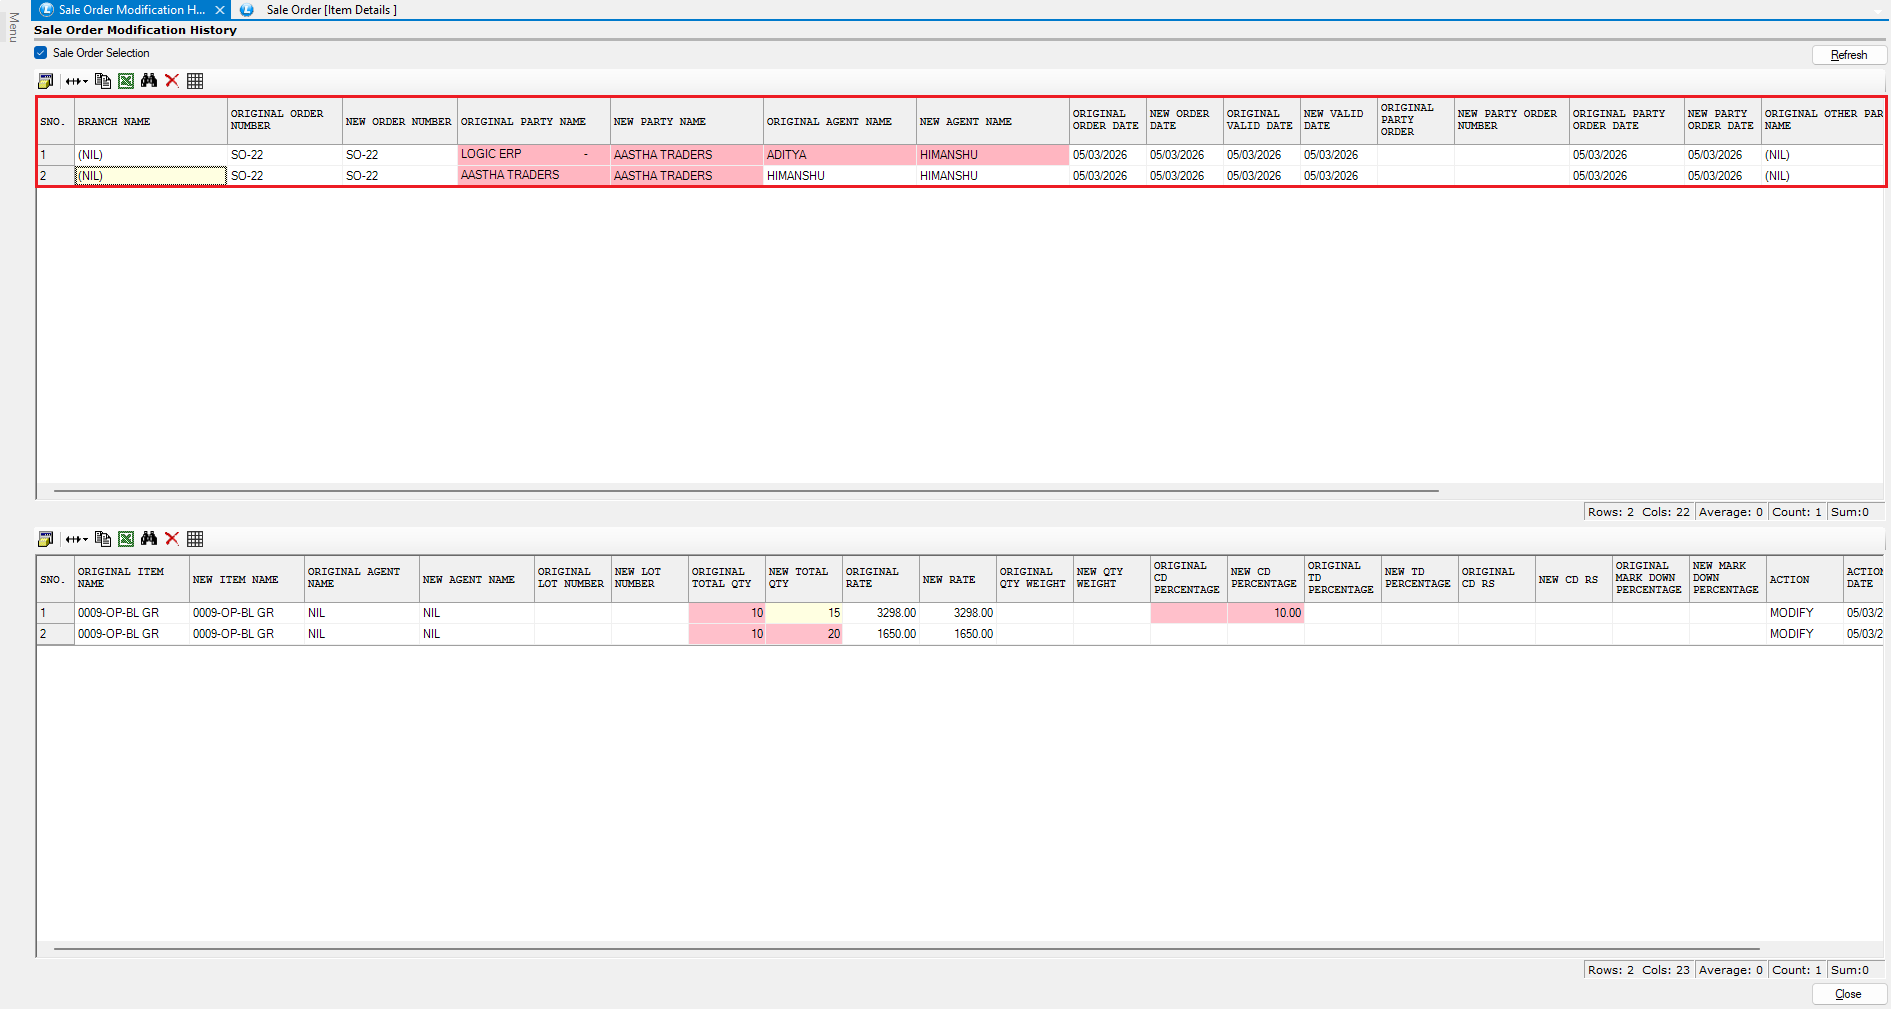Click first toolbar icon above the lower grid
The image size is (1891, 1009).
[45, 539]
